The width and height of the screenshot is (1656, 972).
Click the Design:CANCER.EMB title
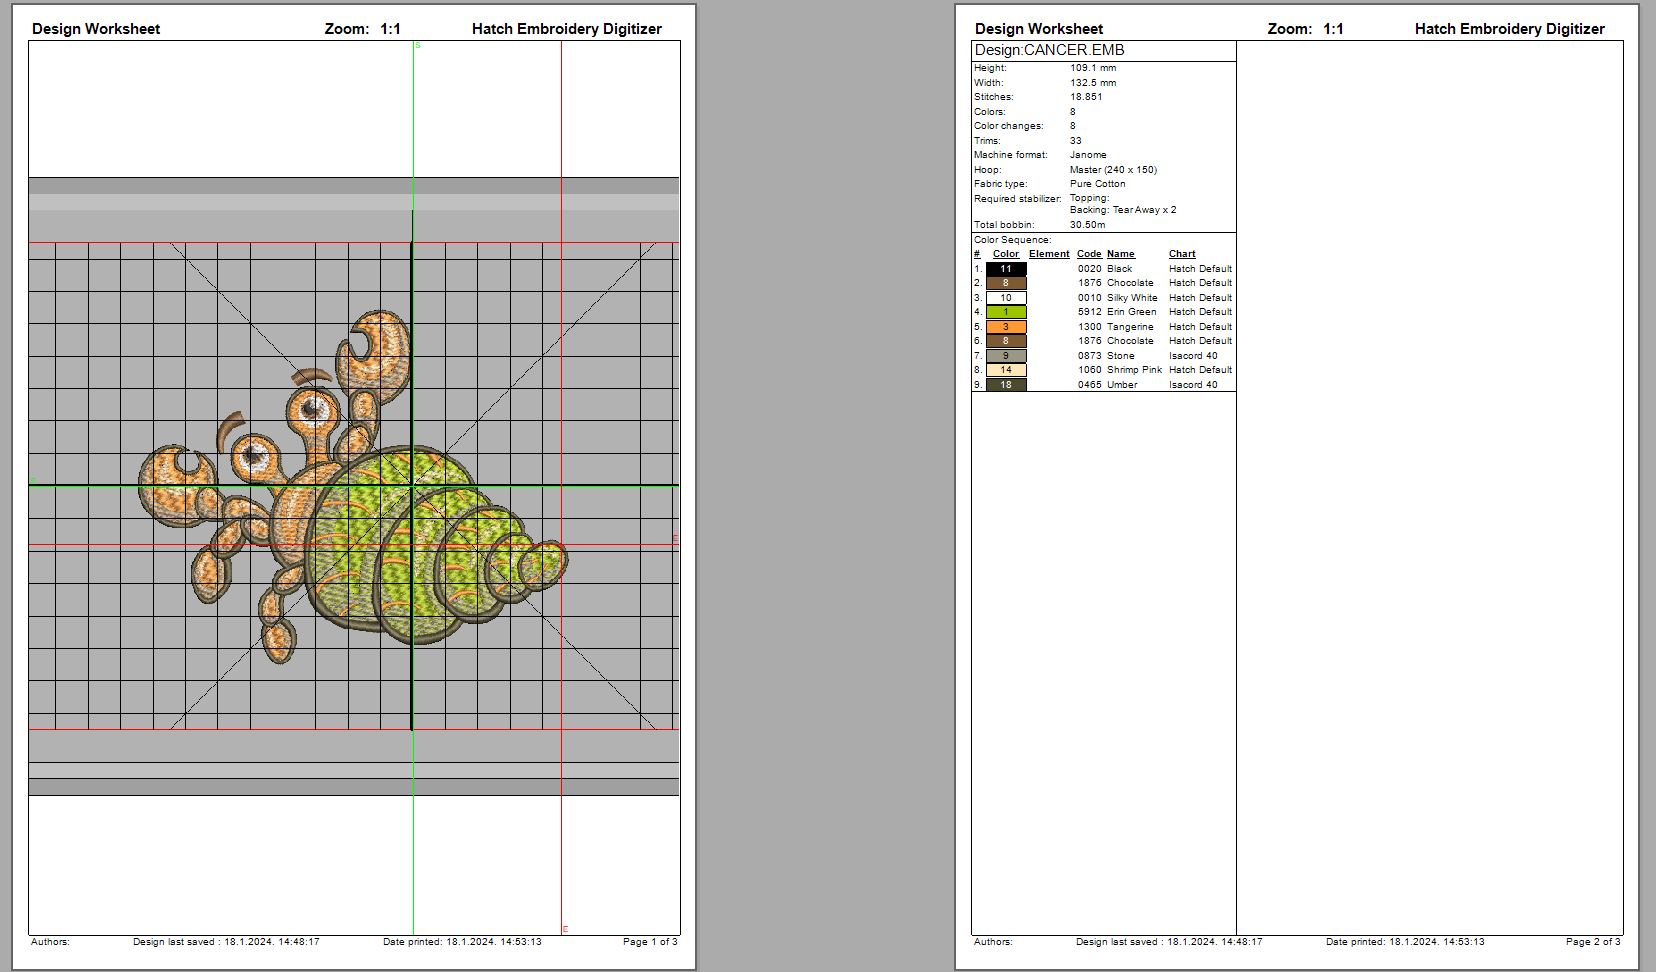click(x=1049, y=50)
